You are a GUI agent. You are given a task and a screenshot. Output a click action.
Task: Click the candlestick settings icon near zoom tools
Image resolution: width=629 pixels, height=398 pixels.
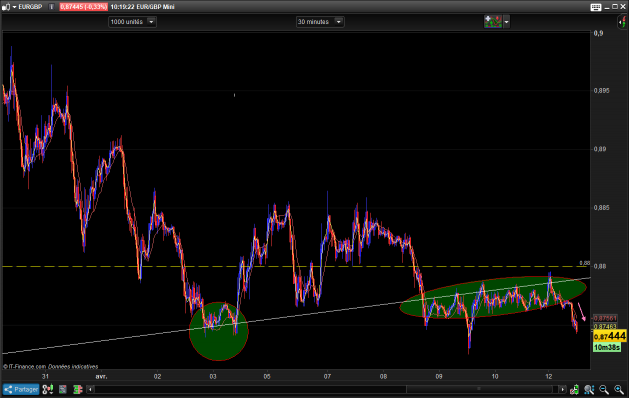(x=574, y=389)
